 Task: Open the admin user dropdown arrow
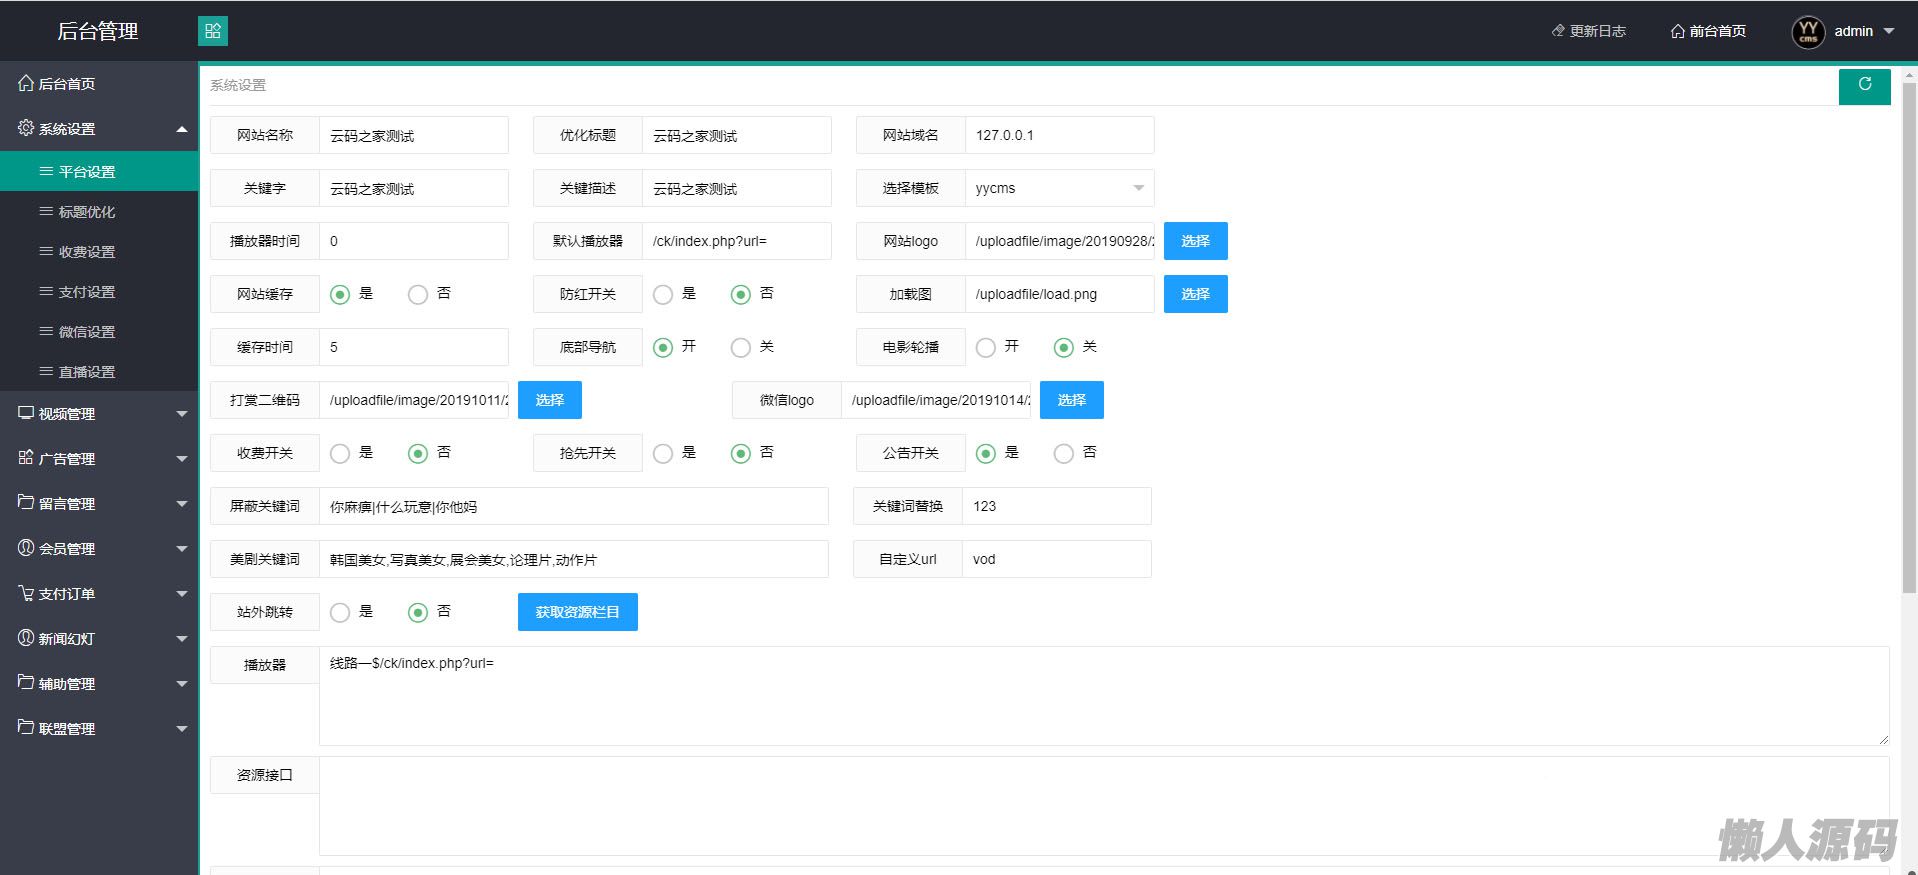point(1889,31)
